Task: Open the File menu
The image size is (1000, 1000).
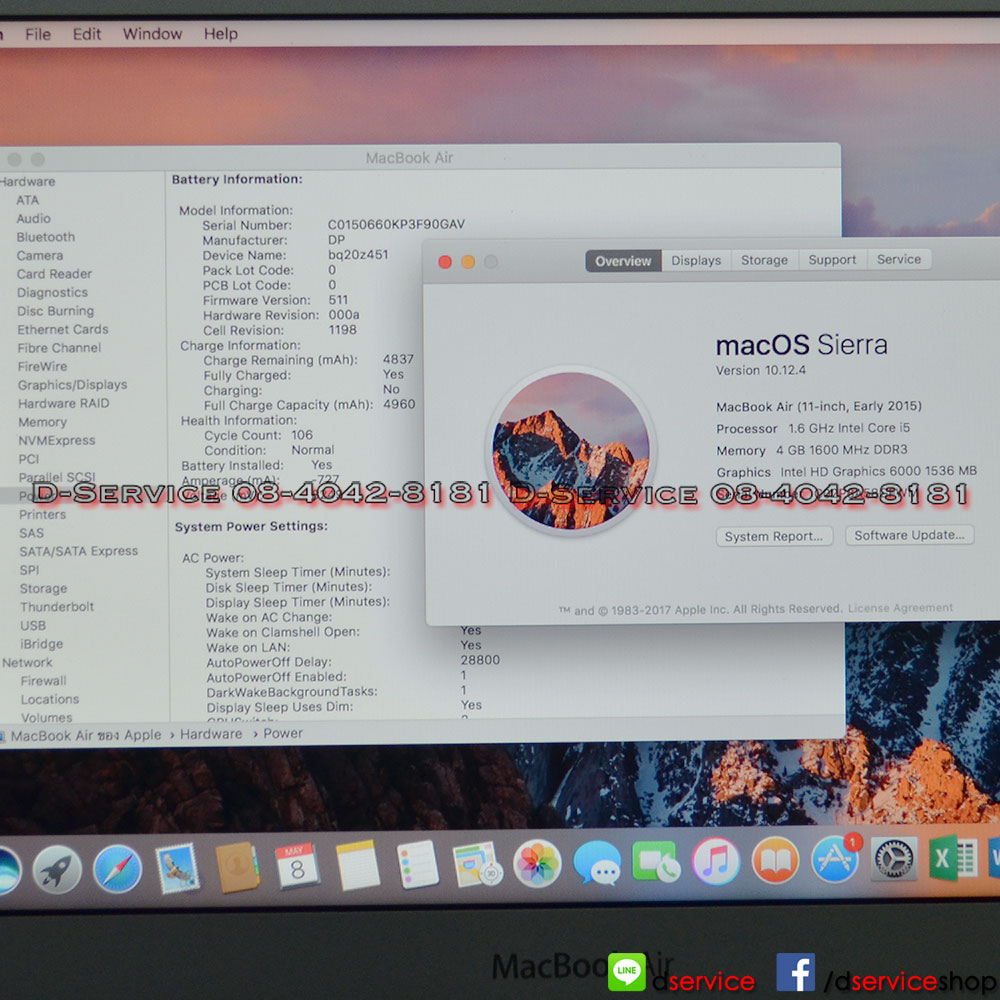Action: point(38,34)
